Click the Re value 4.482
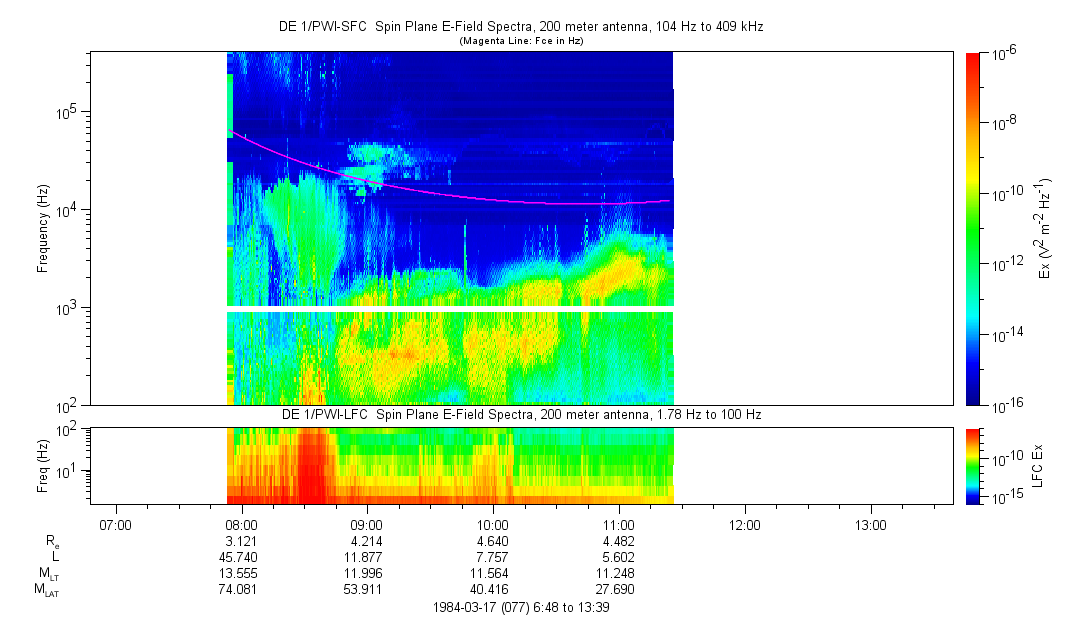 [x=619, y=541]
